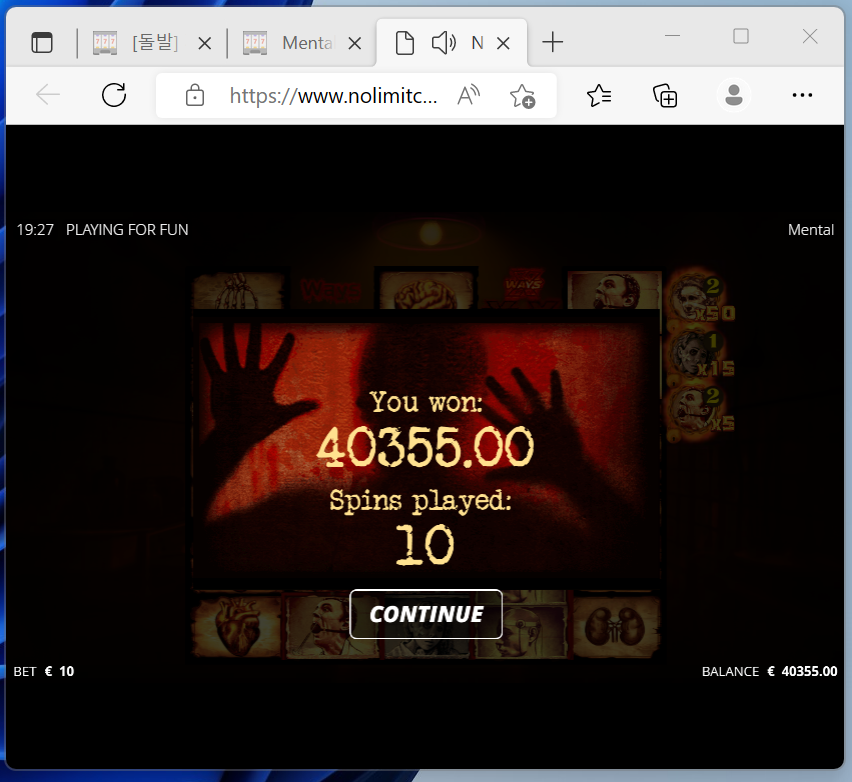
Task: Click the BET € 10 display
Action: pos(43,671)
